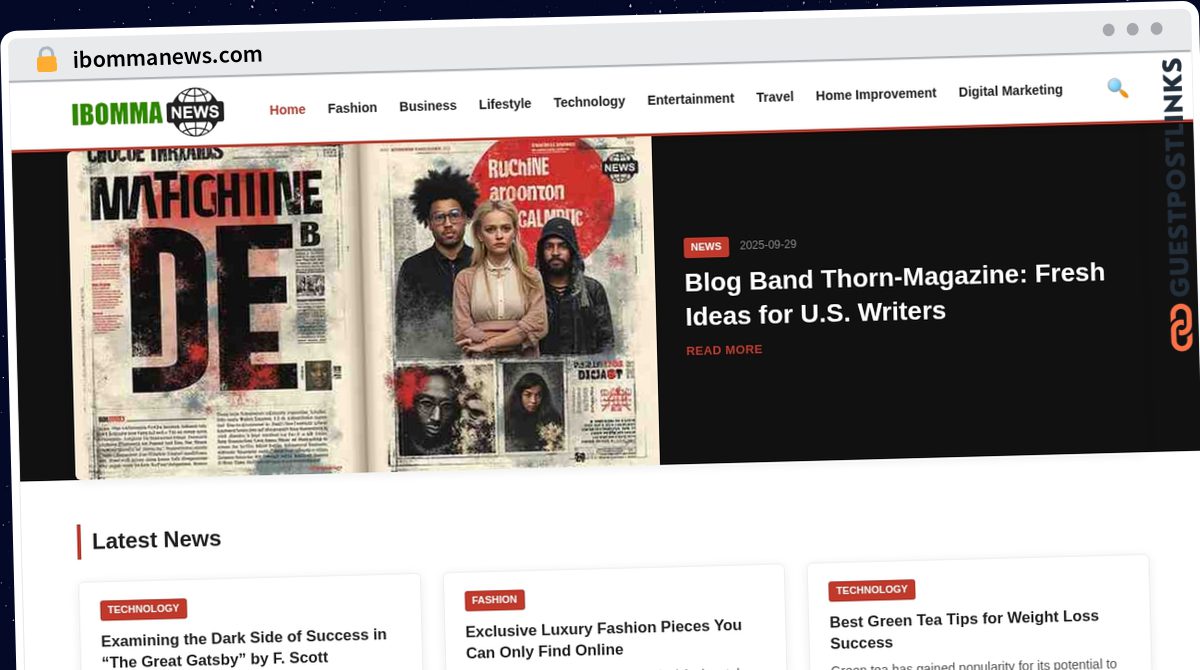1200x670 pixels.
Task: Open the Technology navigation item
Action: point(589,101)
